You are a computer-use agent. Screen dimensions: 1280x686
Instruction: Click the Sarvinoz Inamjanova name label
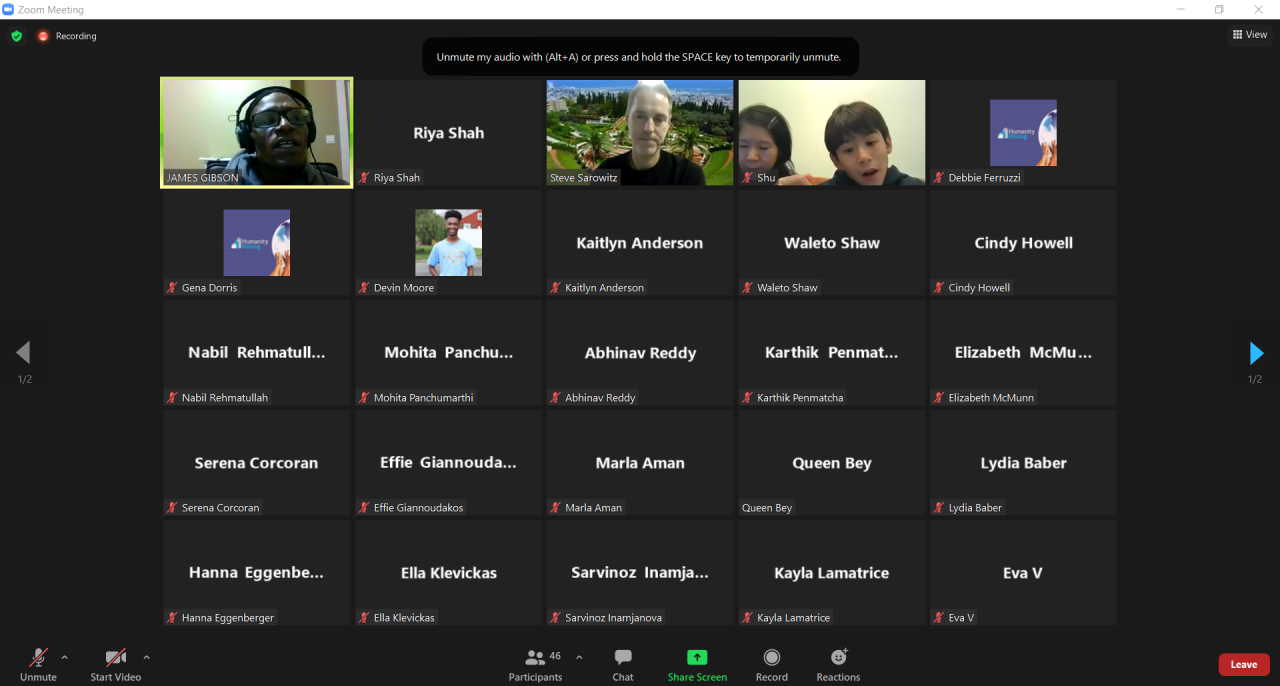(614, 617)
